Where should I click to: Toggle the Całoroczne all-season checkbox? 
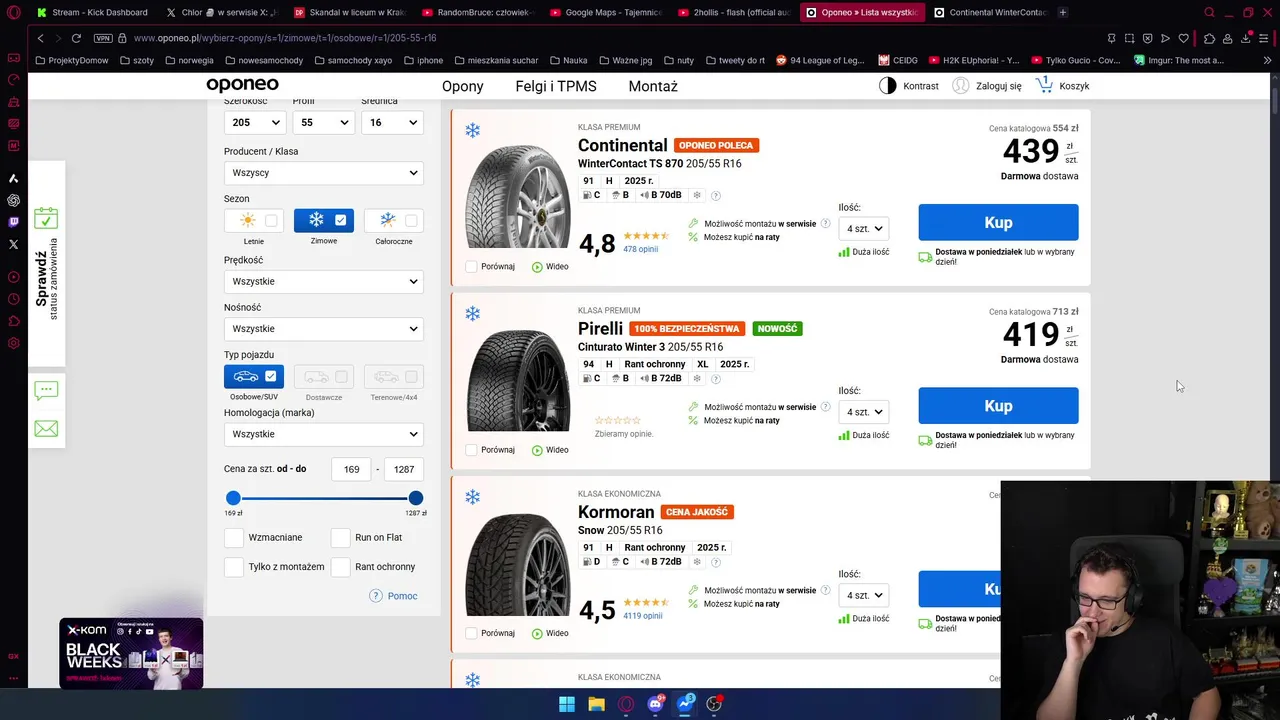tap(411, 220)
